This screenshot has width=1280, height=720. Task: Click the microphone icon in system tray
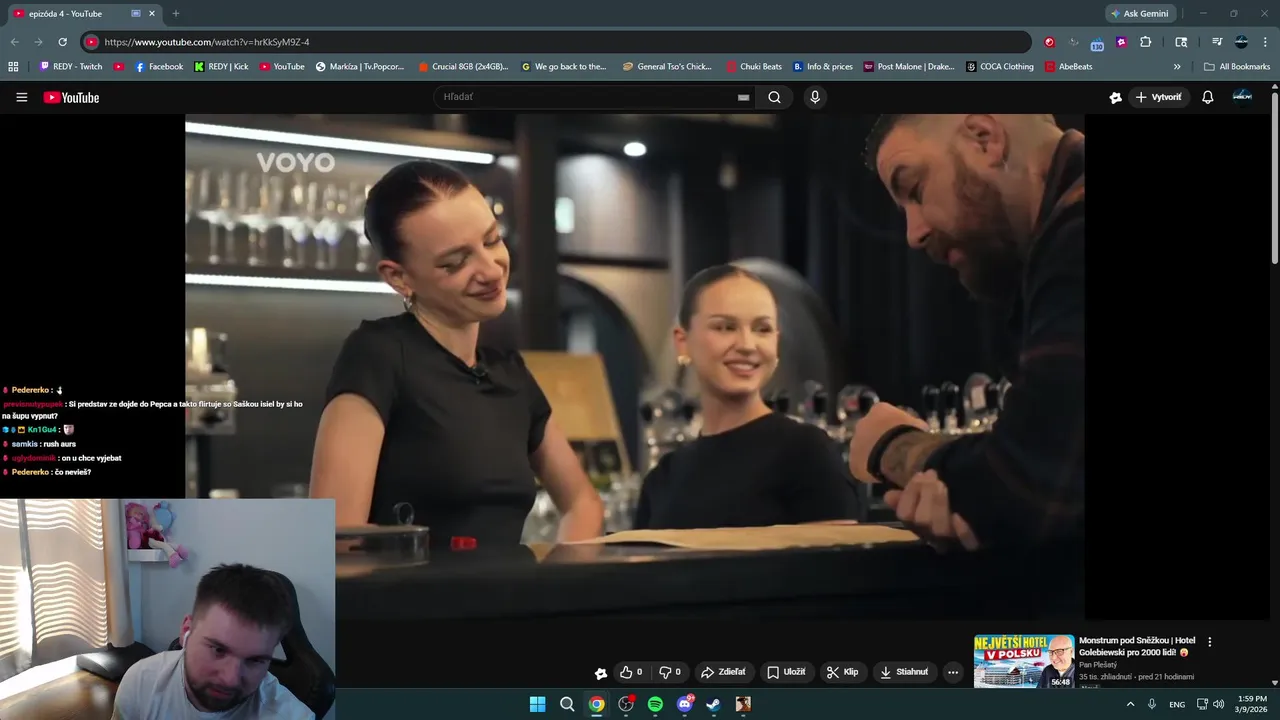tap(1152, 704)
